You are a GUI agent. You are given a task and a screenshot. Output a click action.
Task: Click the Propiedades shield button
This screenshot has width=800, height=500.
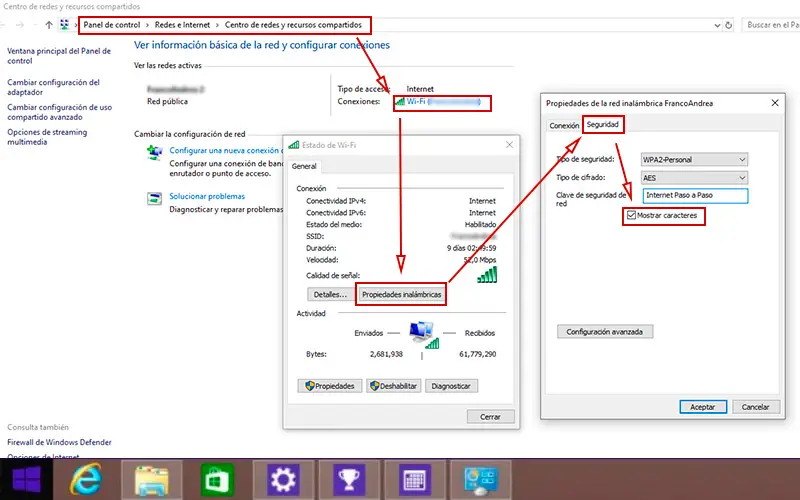pyautogui.click(x=330, y=386)
